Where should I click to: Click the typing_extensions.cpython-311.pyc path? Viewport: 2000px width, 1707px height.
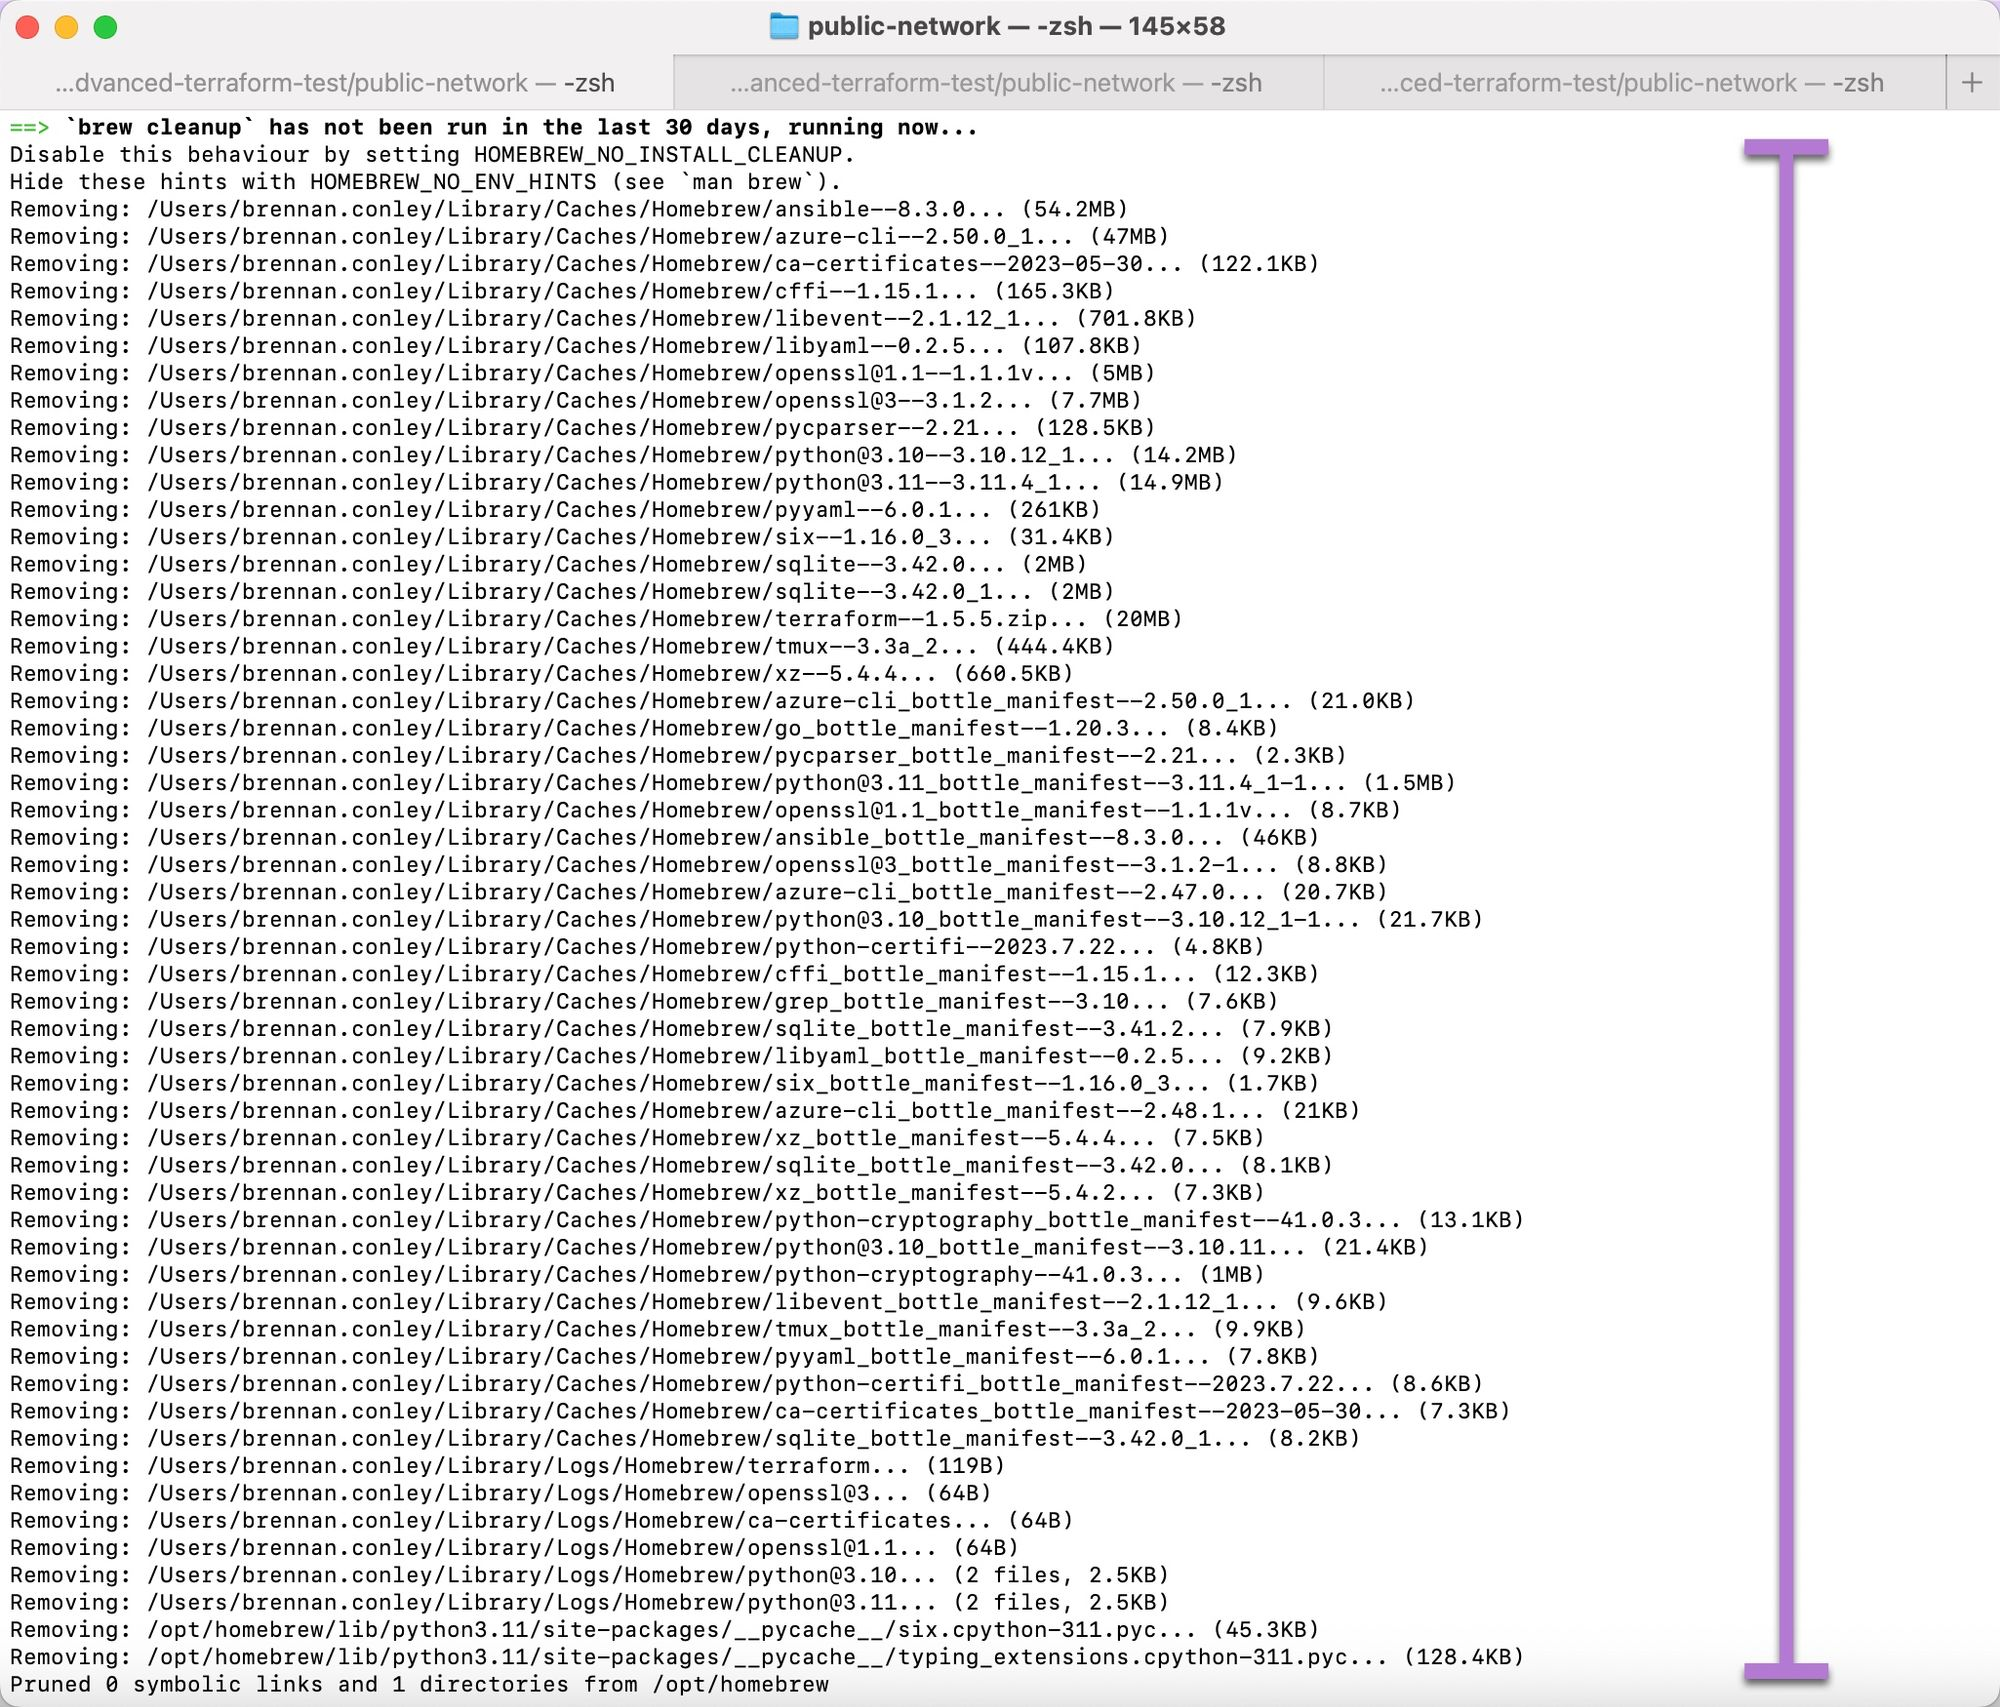[x=1122, y=1657]
